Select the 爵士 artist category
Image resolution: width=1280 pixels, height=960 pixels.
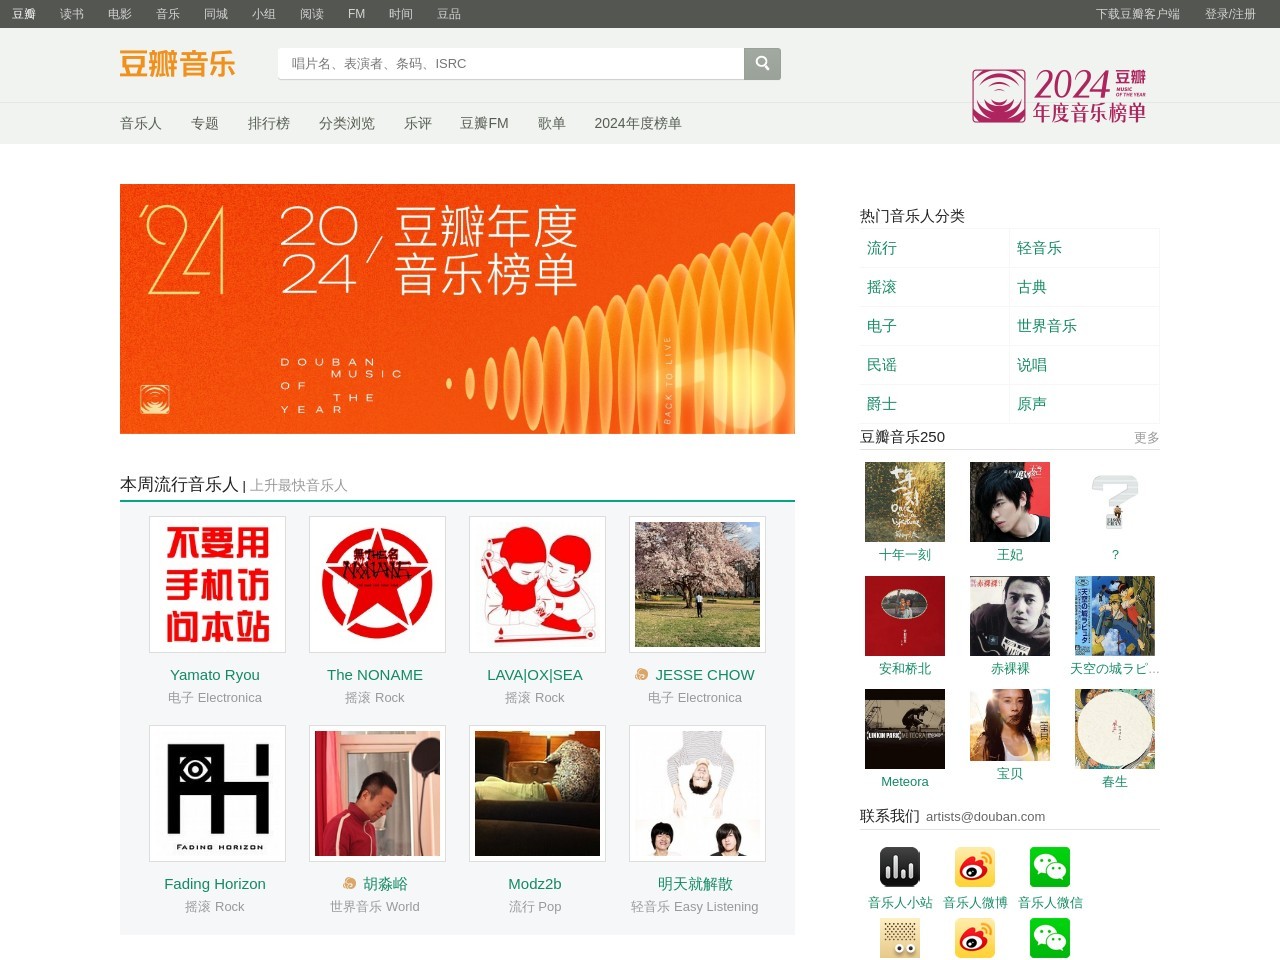[882, 404]
